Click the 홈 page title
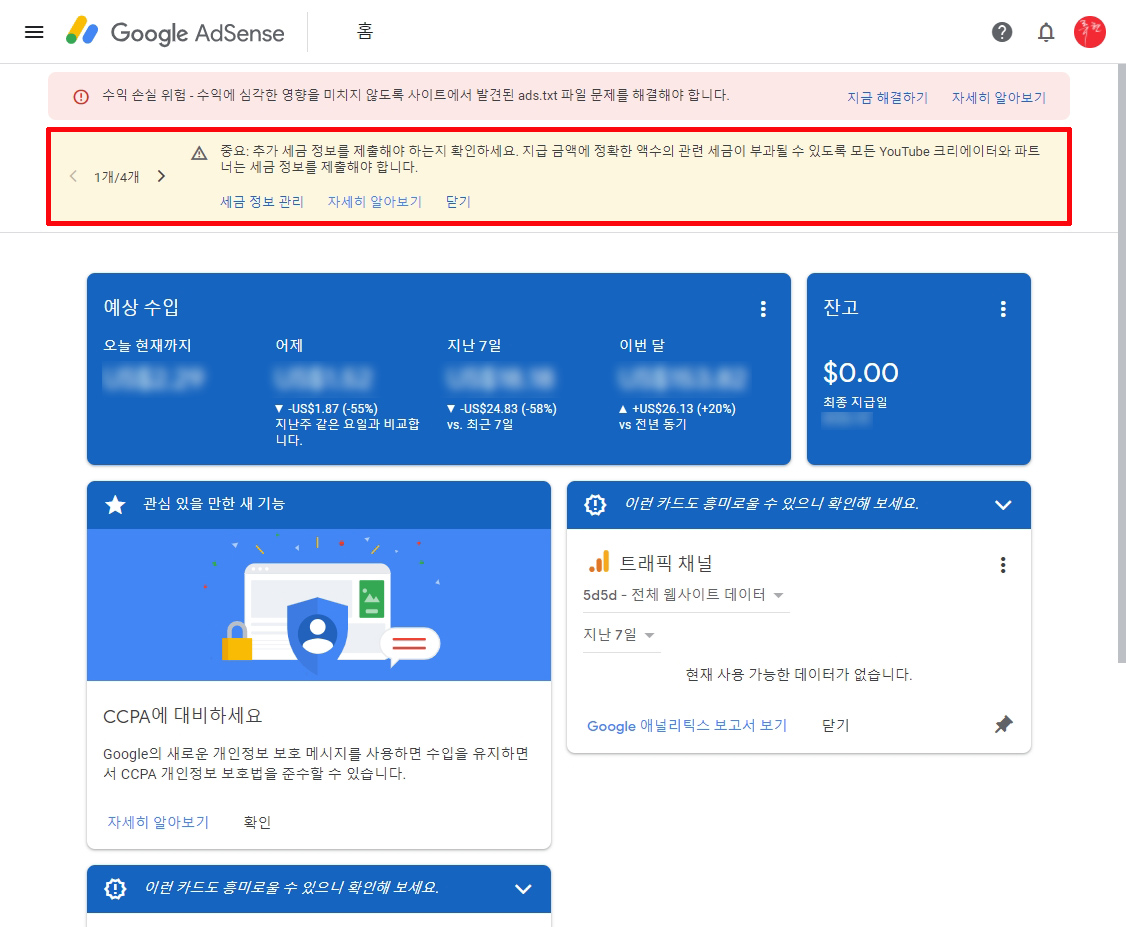Screen dimensions: 1126x927 pyautogui.click(x=365, y=32)
